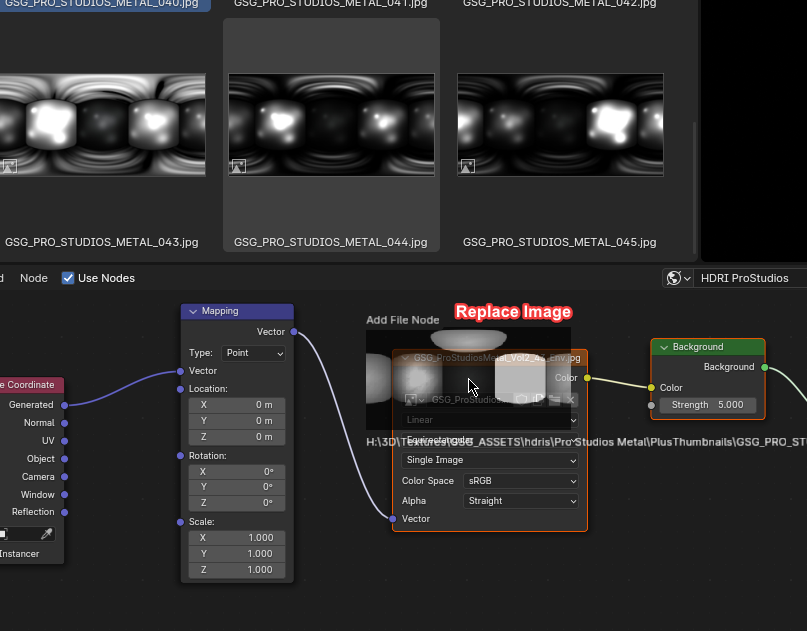Open the Single Image source dropdown
The width and height of the screenshot is (807, 631).
(x=489, y=460)
